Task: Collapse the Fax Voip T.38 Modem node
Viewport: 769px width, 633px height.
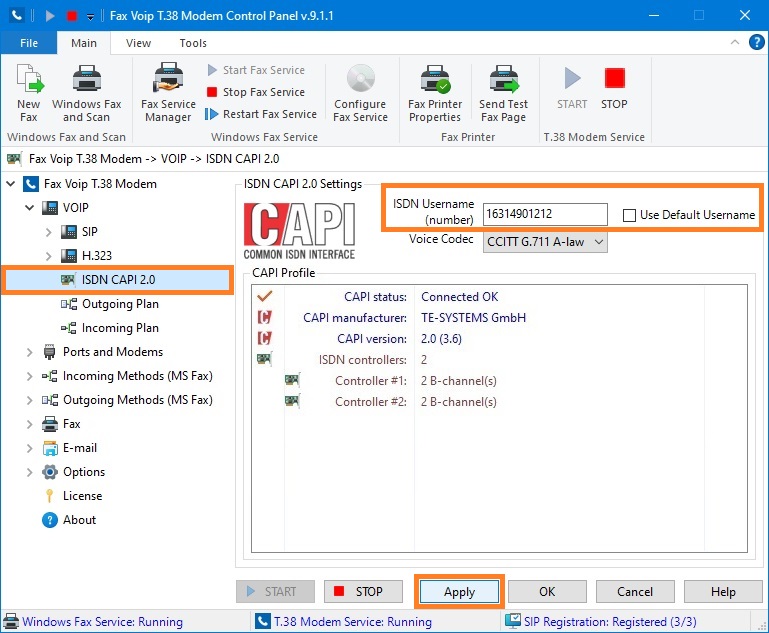Action: (x=10, y=184)
